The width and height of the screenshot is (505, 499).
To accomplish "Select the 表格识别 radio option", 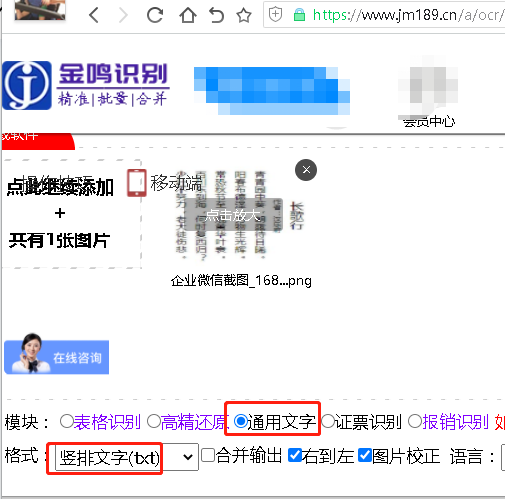I will (67, 421).
